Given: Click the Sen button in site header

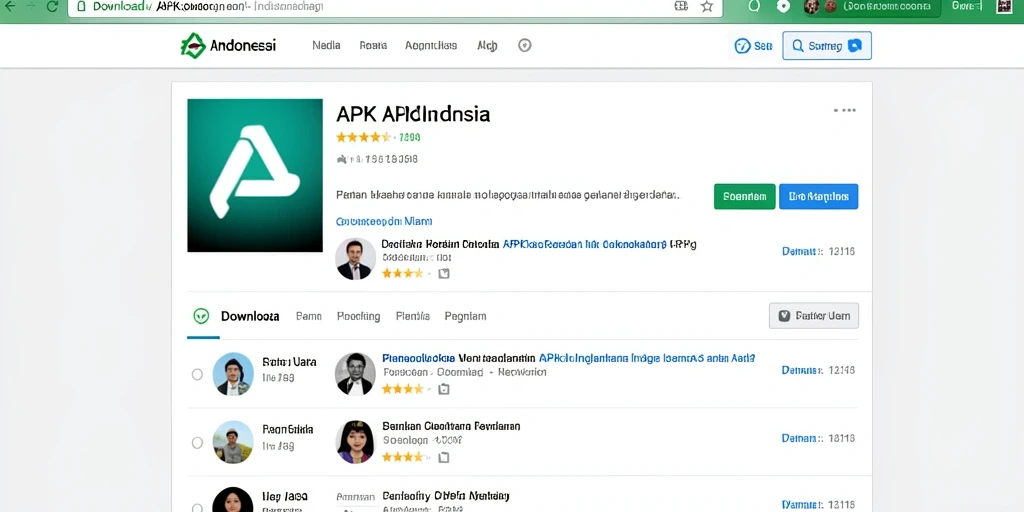Looking at the screenshot, I should point(754,46).
